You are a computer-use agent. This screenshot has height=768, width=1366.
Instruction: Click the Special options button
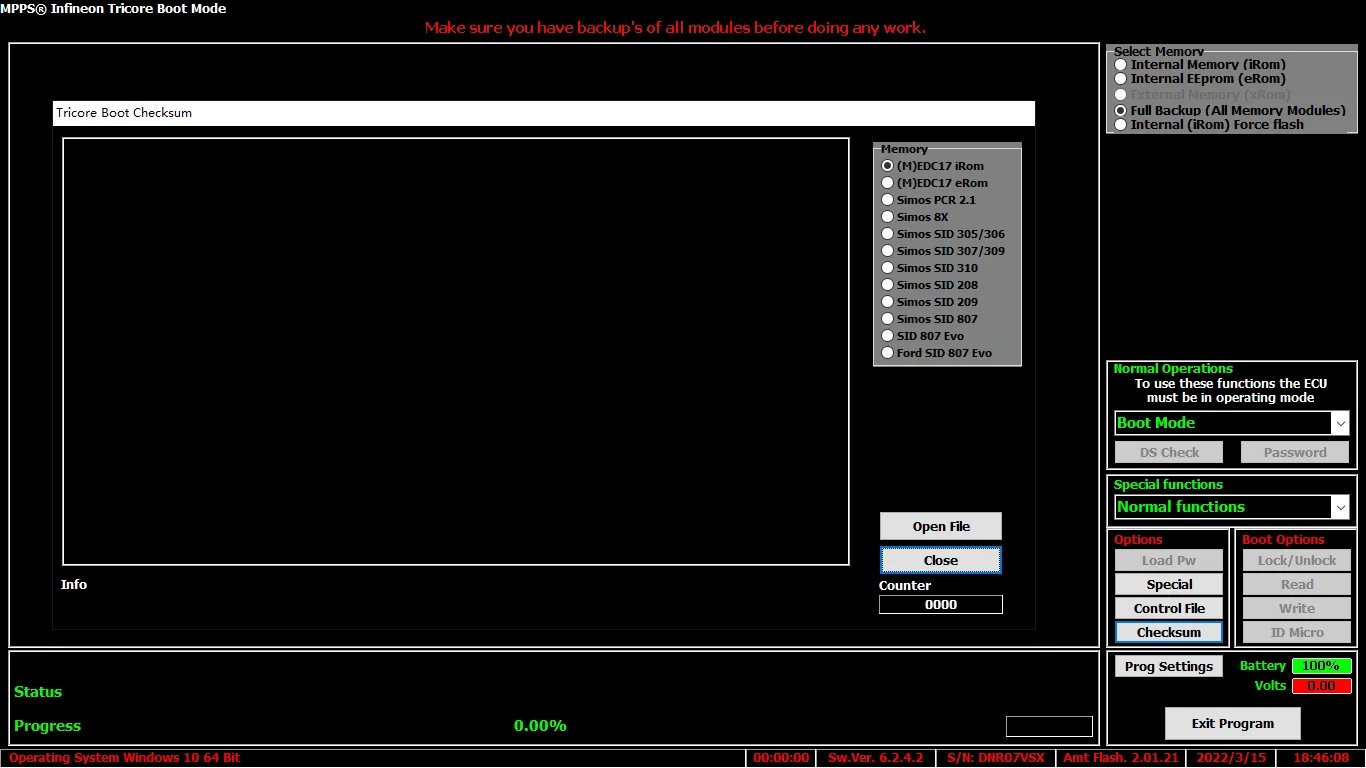point(1169,585)
